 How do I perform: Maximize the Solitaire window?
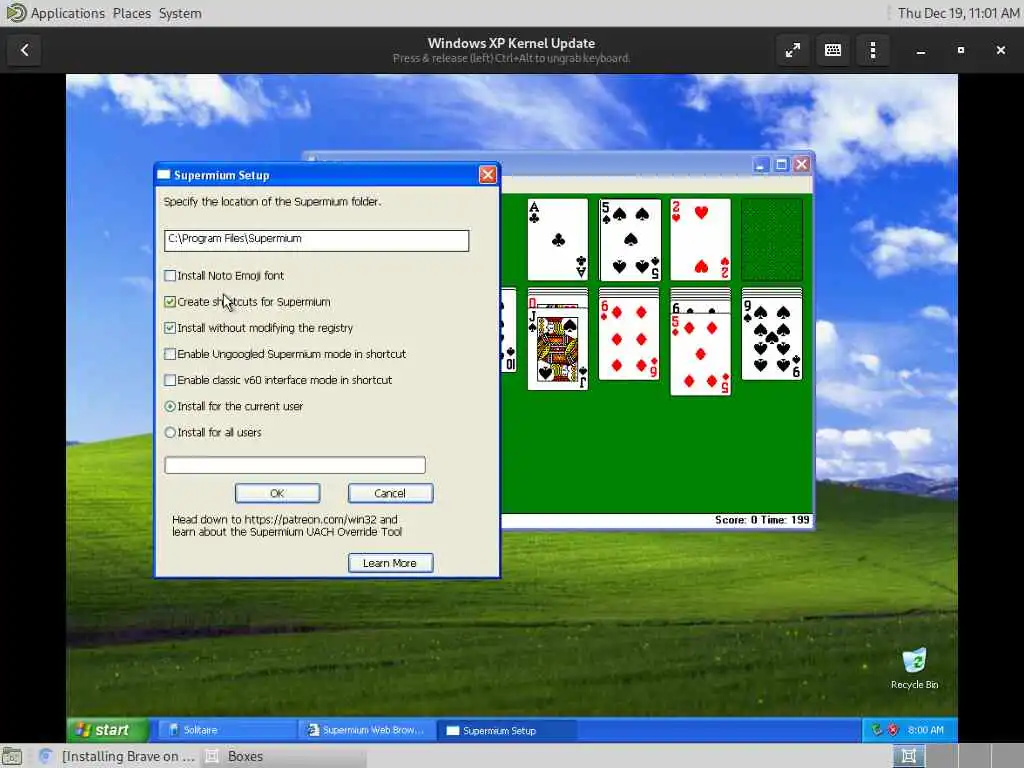[x=781, y=165]
